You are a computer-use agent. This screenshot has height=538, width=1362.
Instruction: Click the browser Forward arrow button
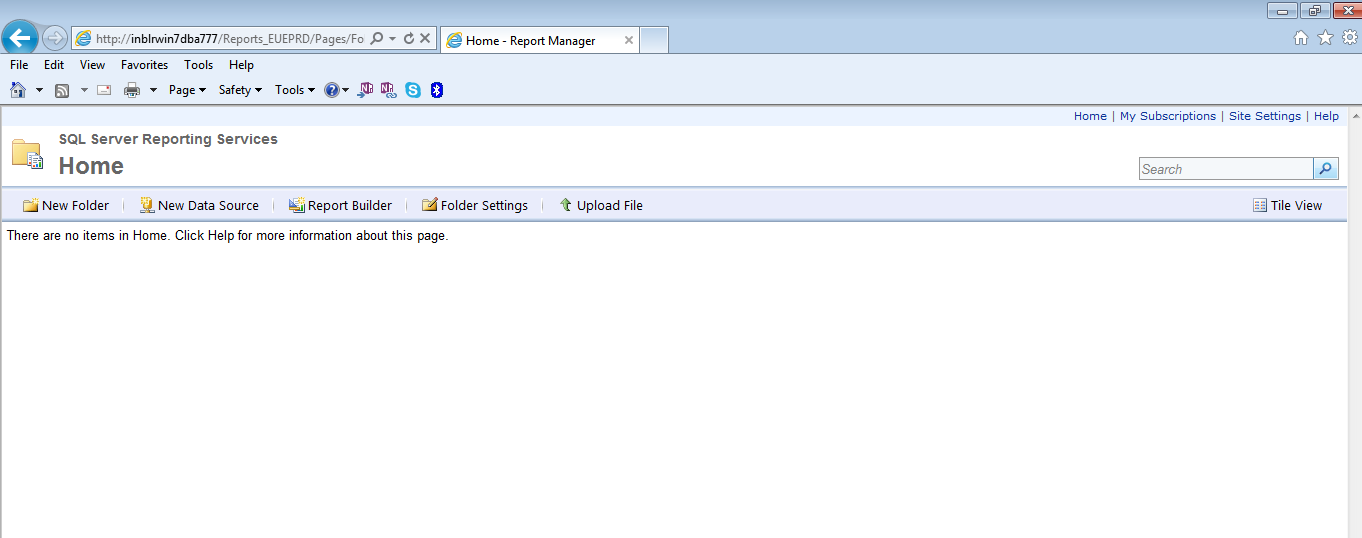(54, 39)
